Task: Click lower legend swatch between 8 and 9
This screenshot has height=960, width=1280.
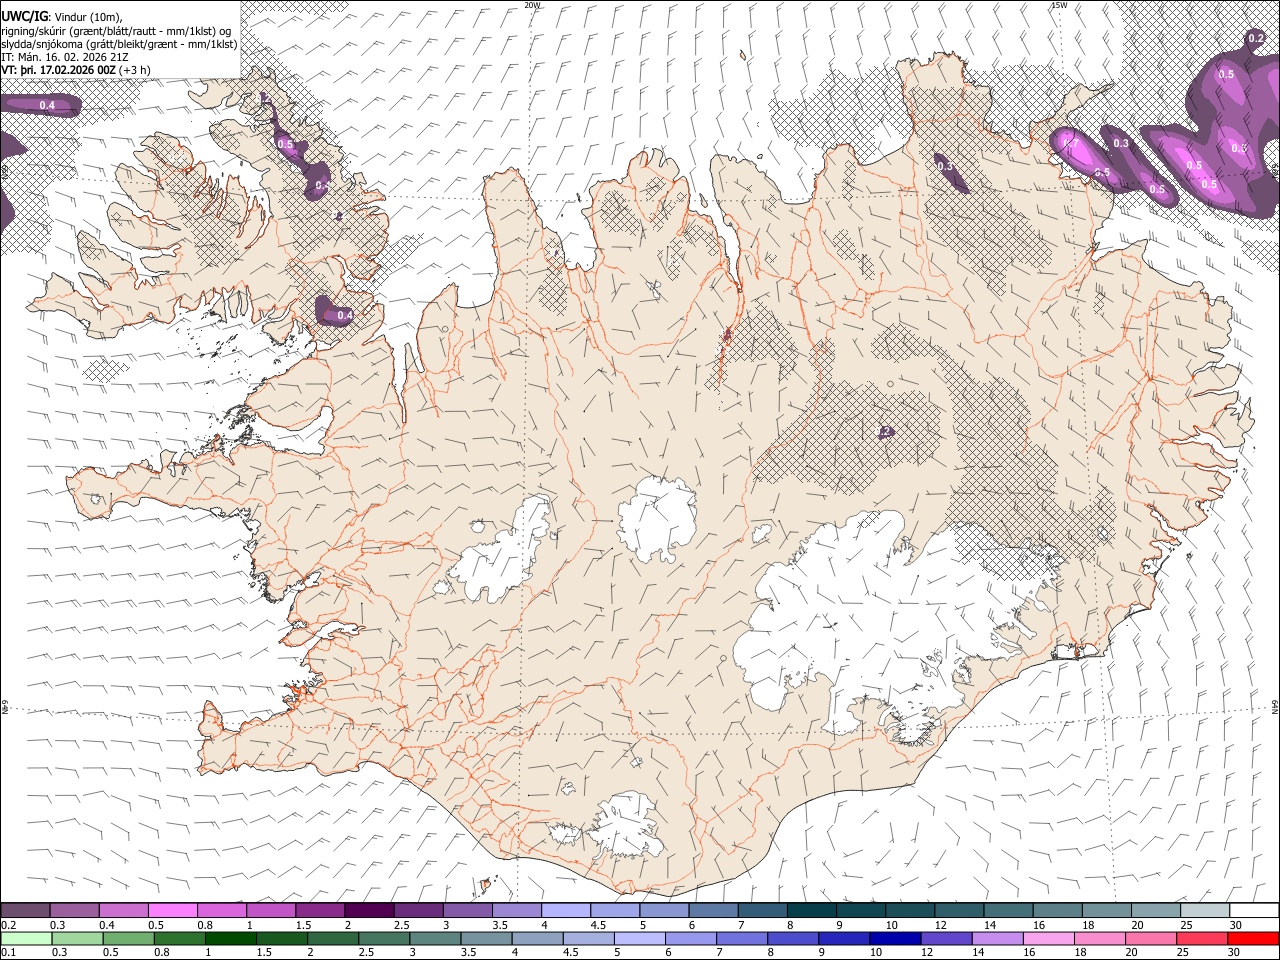Action: (793, 938)
